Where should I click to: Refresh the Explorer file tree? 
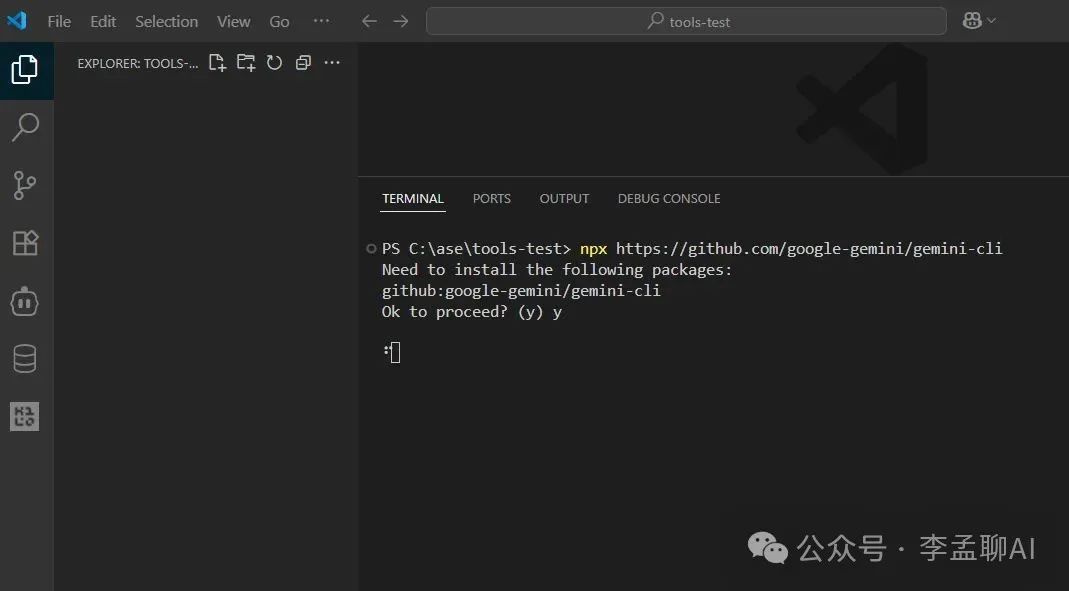point(274,63)
